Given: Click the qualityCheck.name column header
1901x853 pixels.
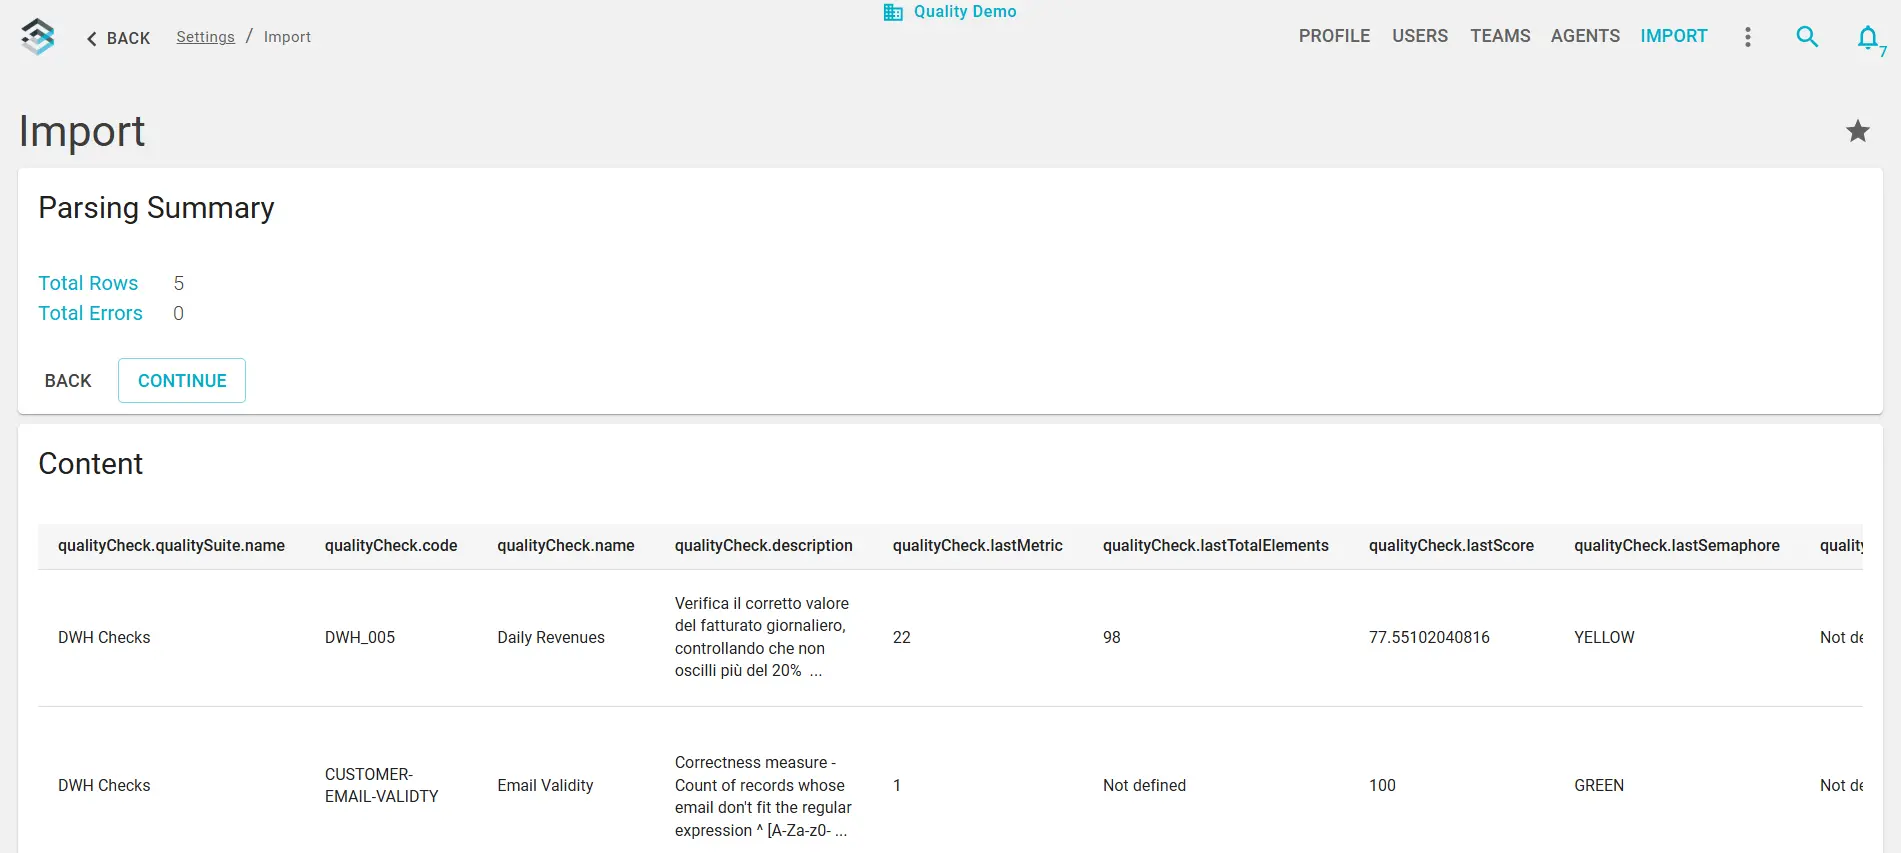Looking at the screenshot, I should pos(566,546).
